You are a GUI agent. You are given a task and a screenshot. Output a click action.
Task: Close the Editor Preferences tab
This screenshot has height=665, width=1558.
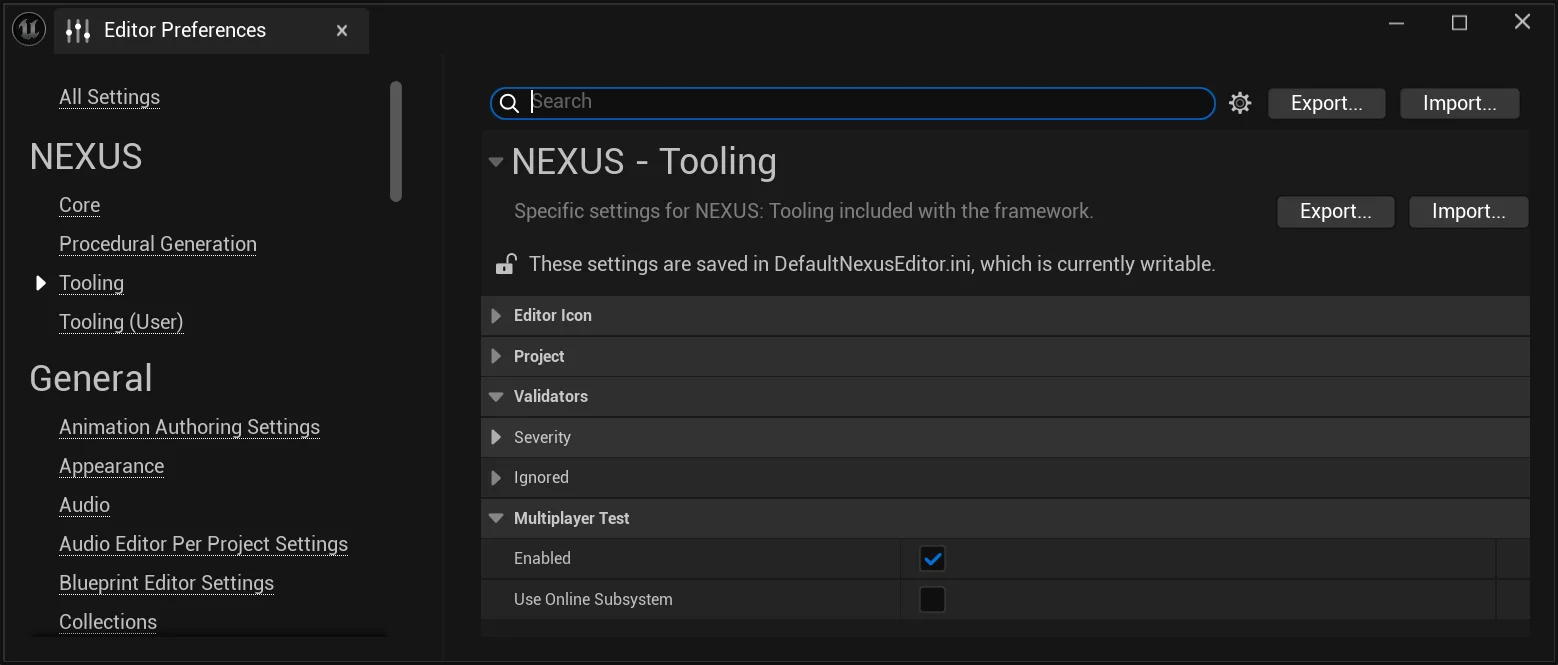point(342,31)
